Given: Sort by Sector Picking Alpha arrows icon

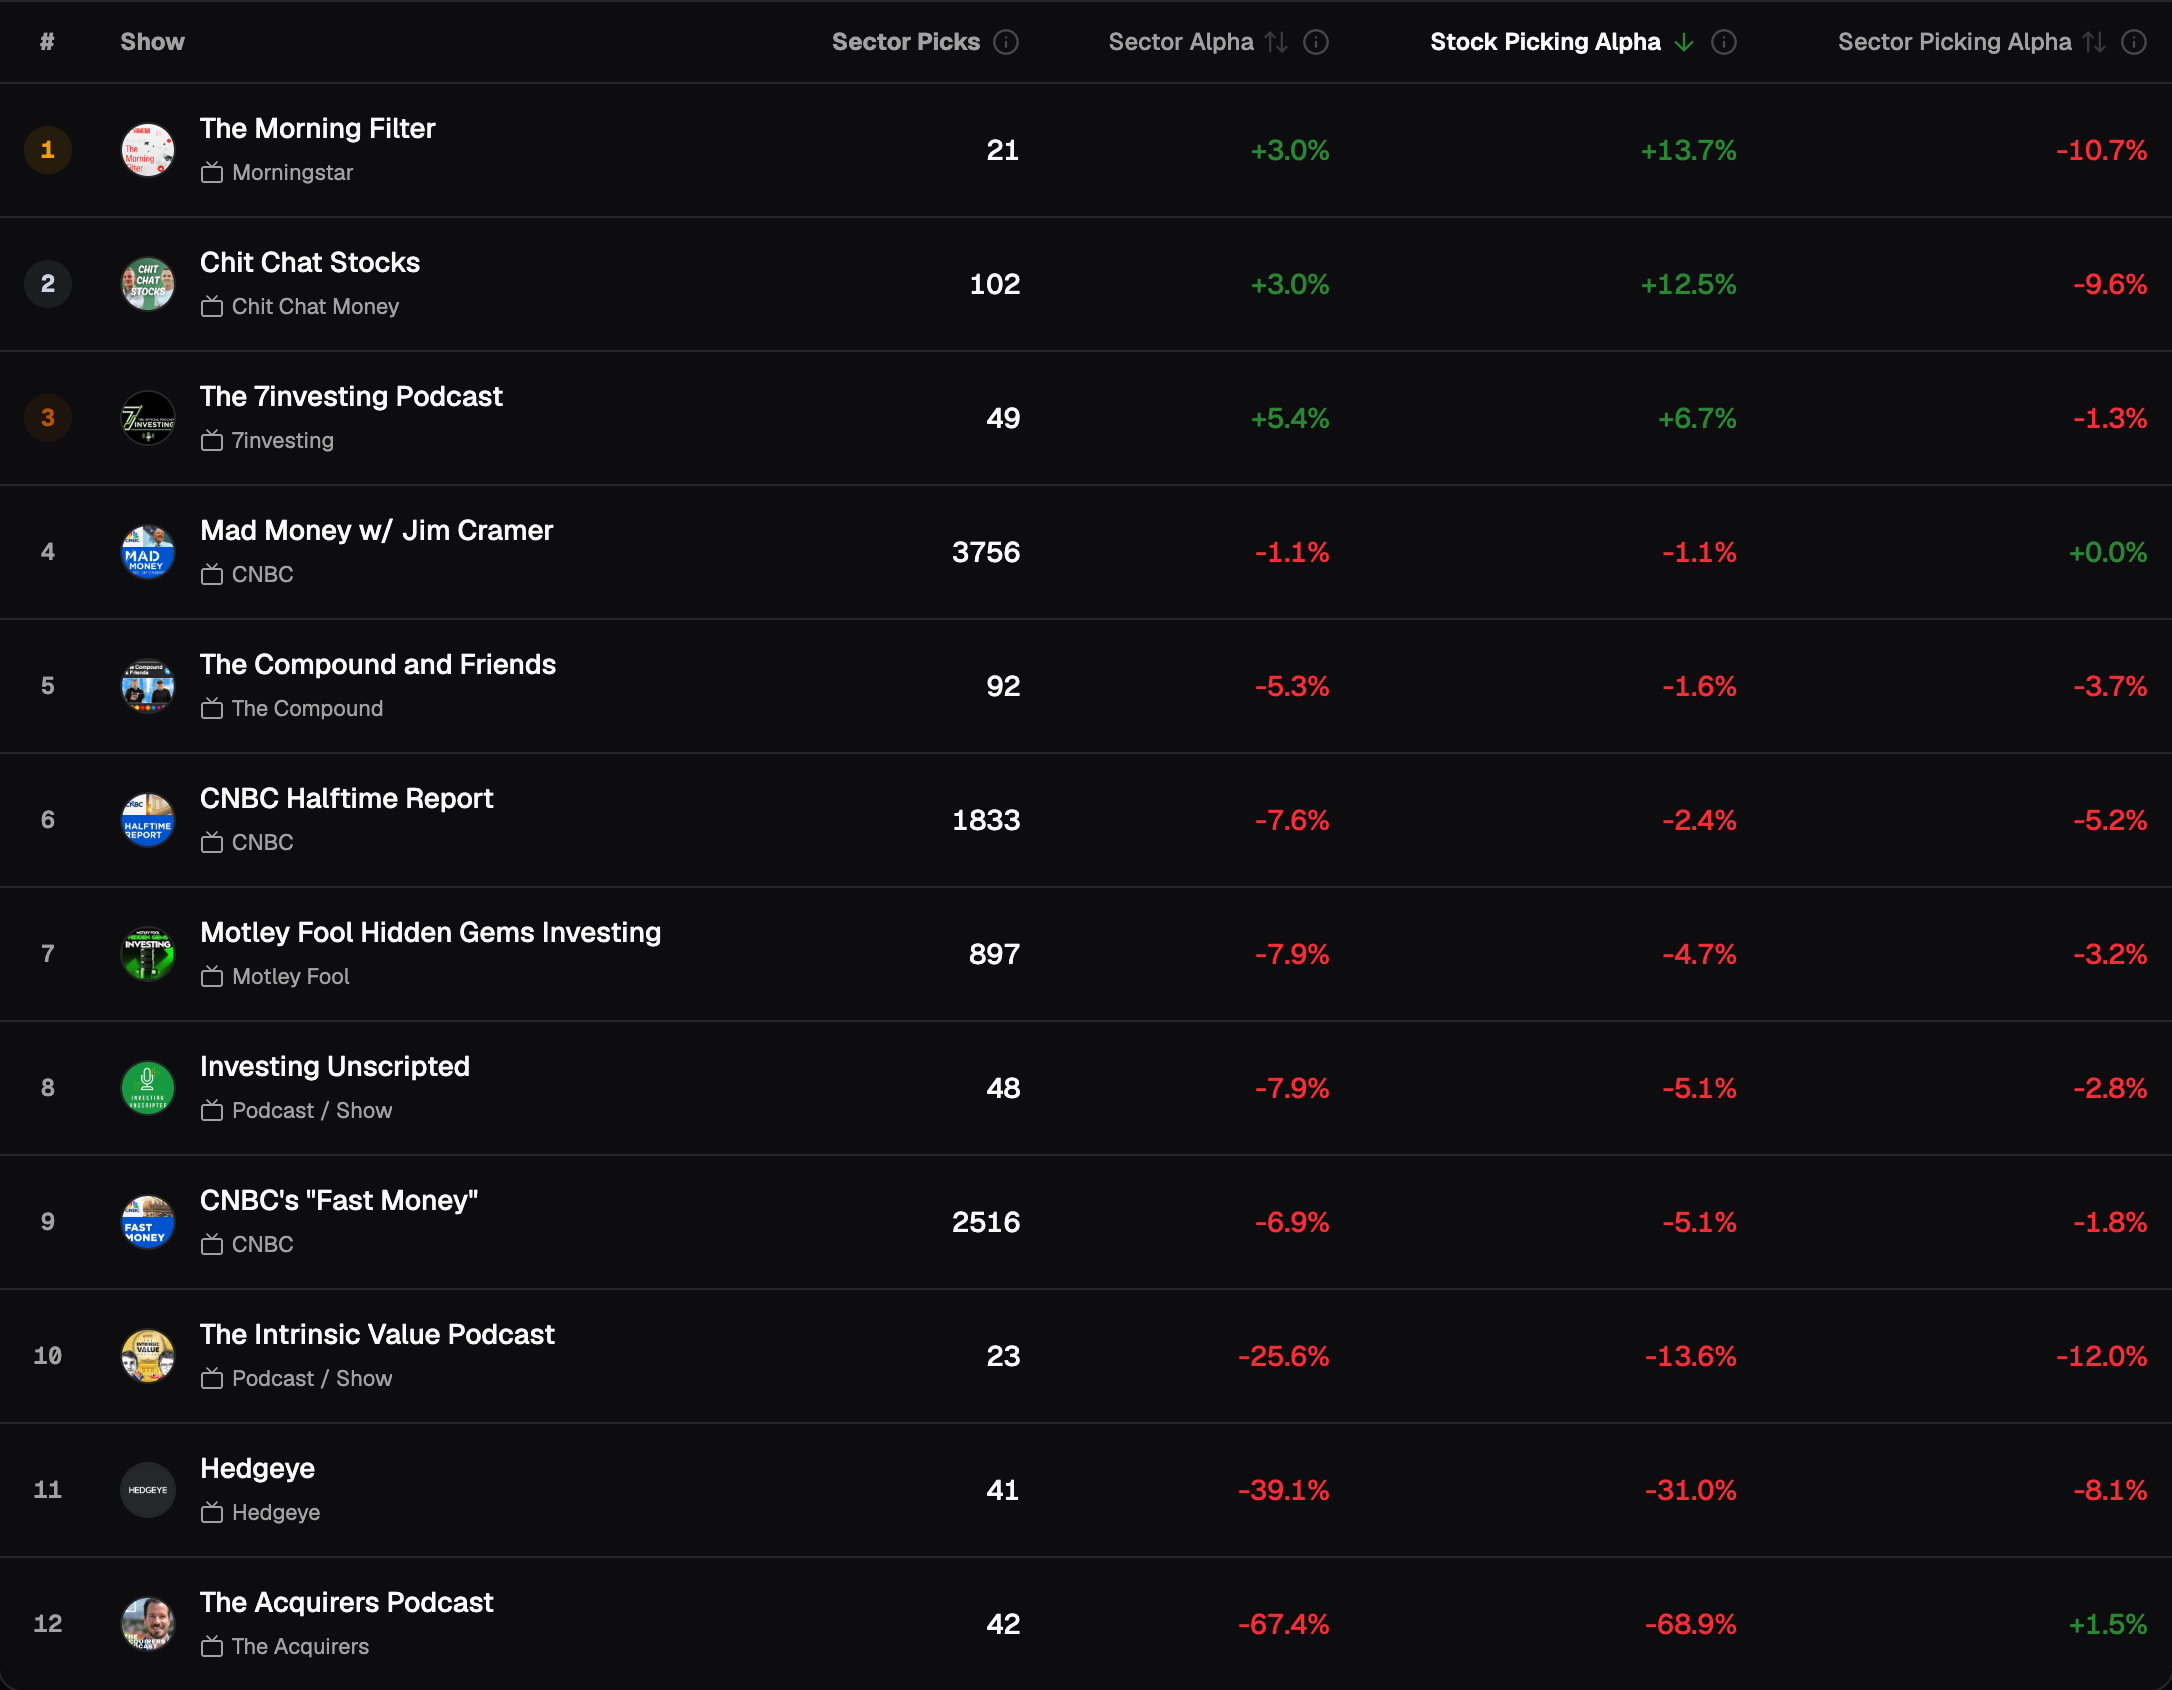Looking at the screenshot, I should [2094, 42].
